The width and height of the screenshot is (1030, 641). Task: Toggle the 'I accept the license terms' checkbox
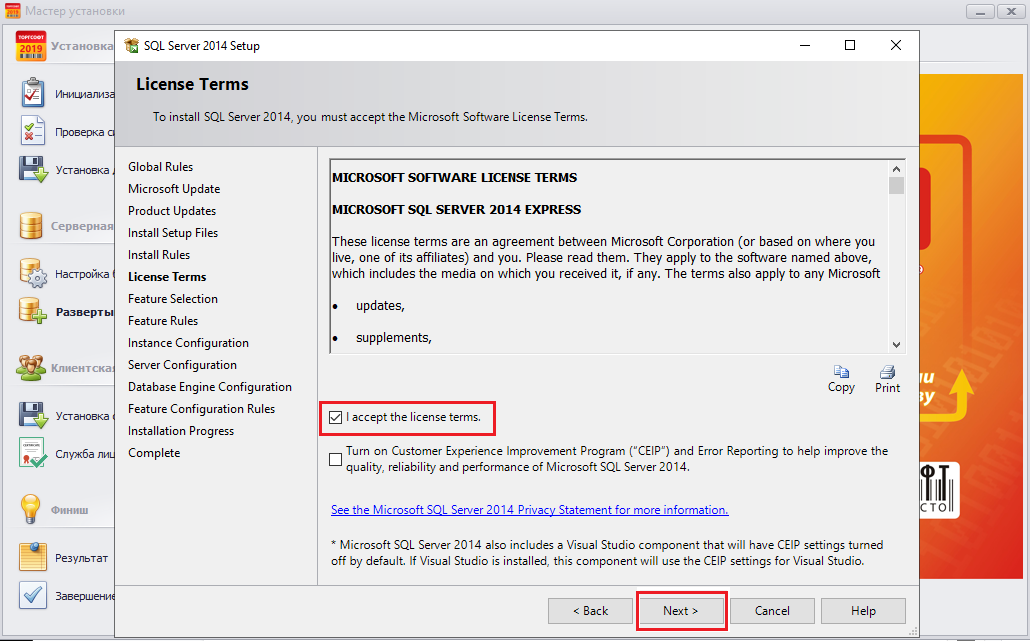(335, 417)
